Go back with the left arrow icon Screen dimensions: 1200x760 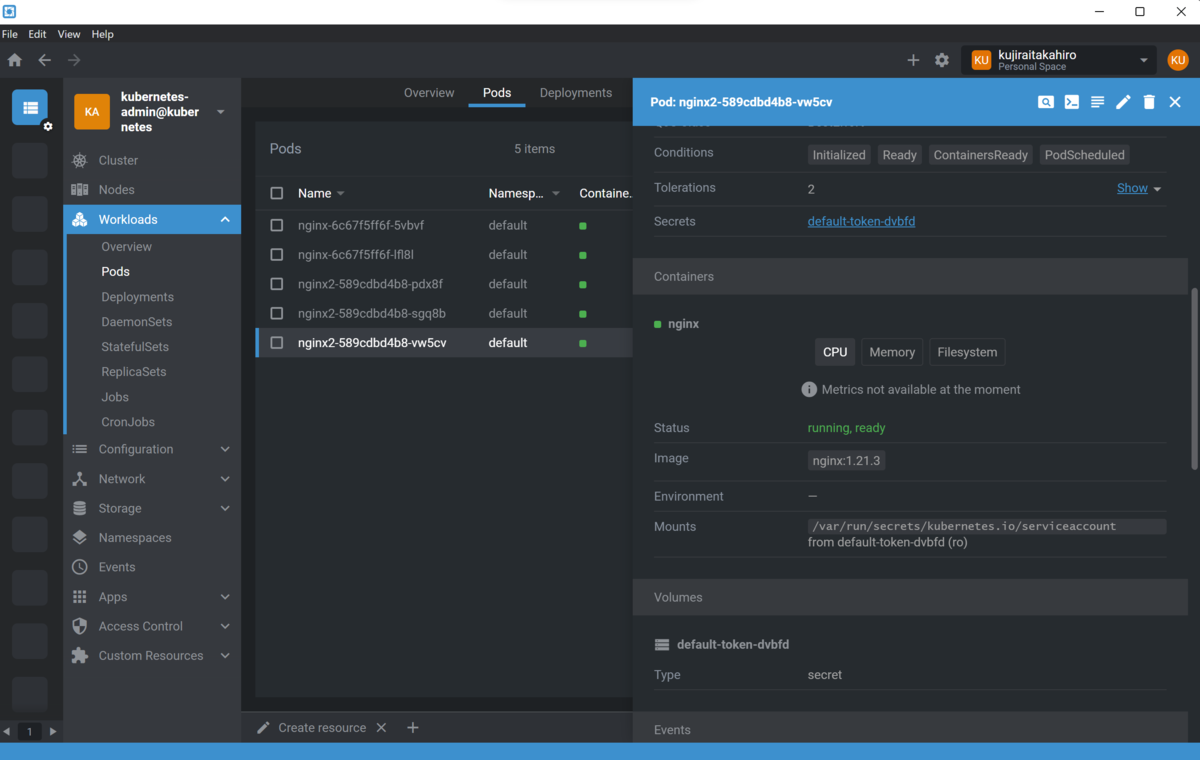coord(44,60)
